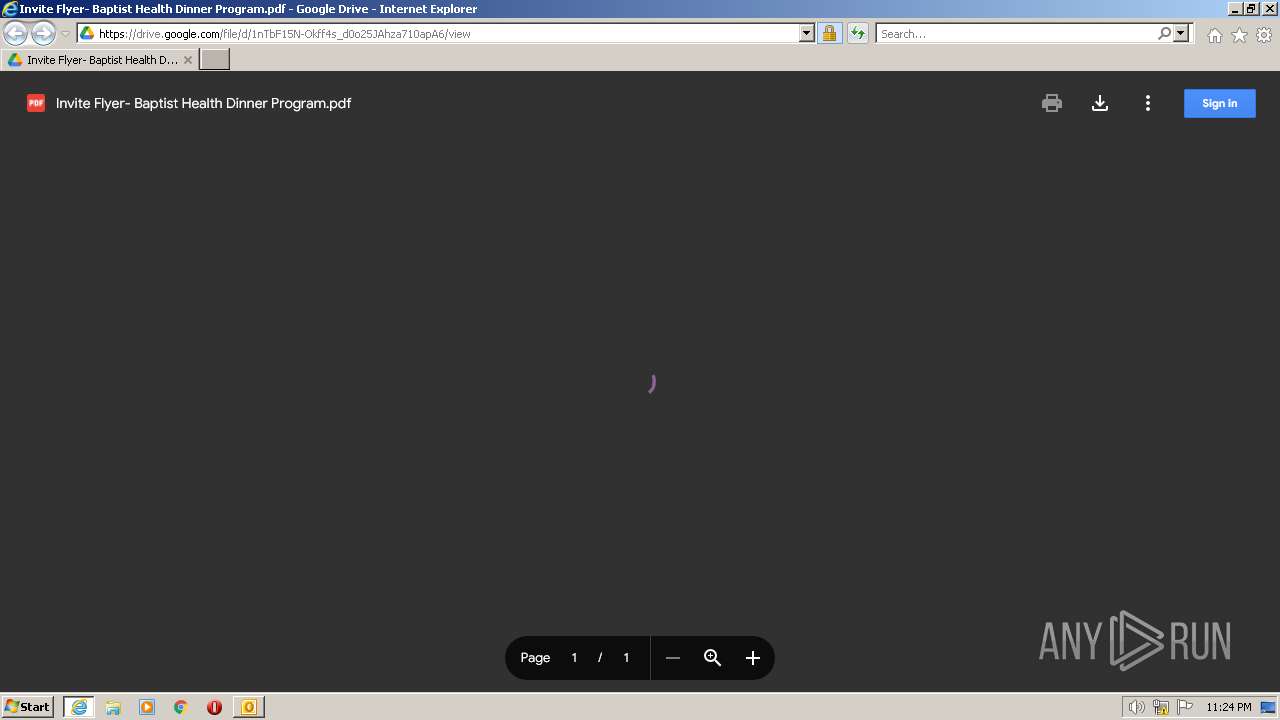This screenshot has height=720, width=1280.
Task: Open the Windows Start menu
Action: (x=27, y=707)
